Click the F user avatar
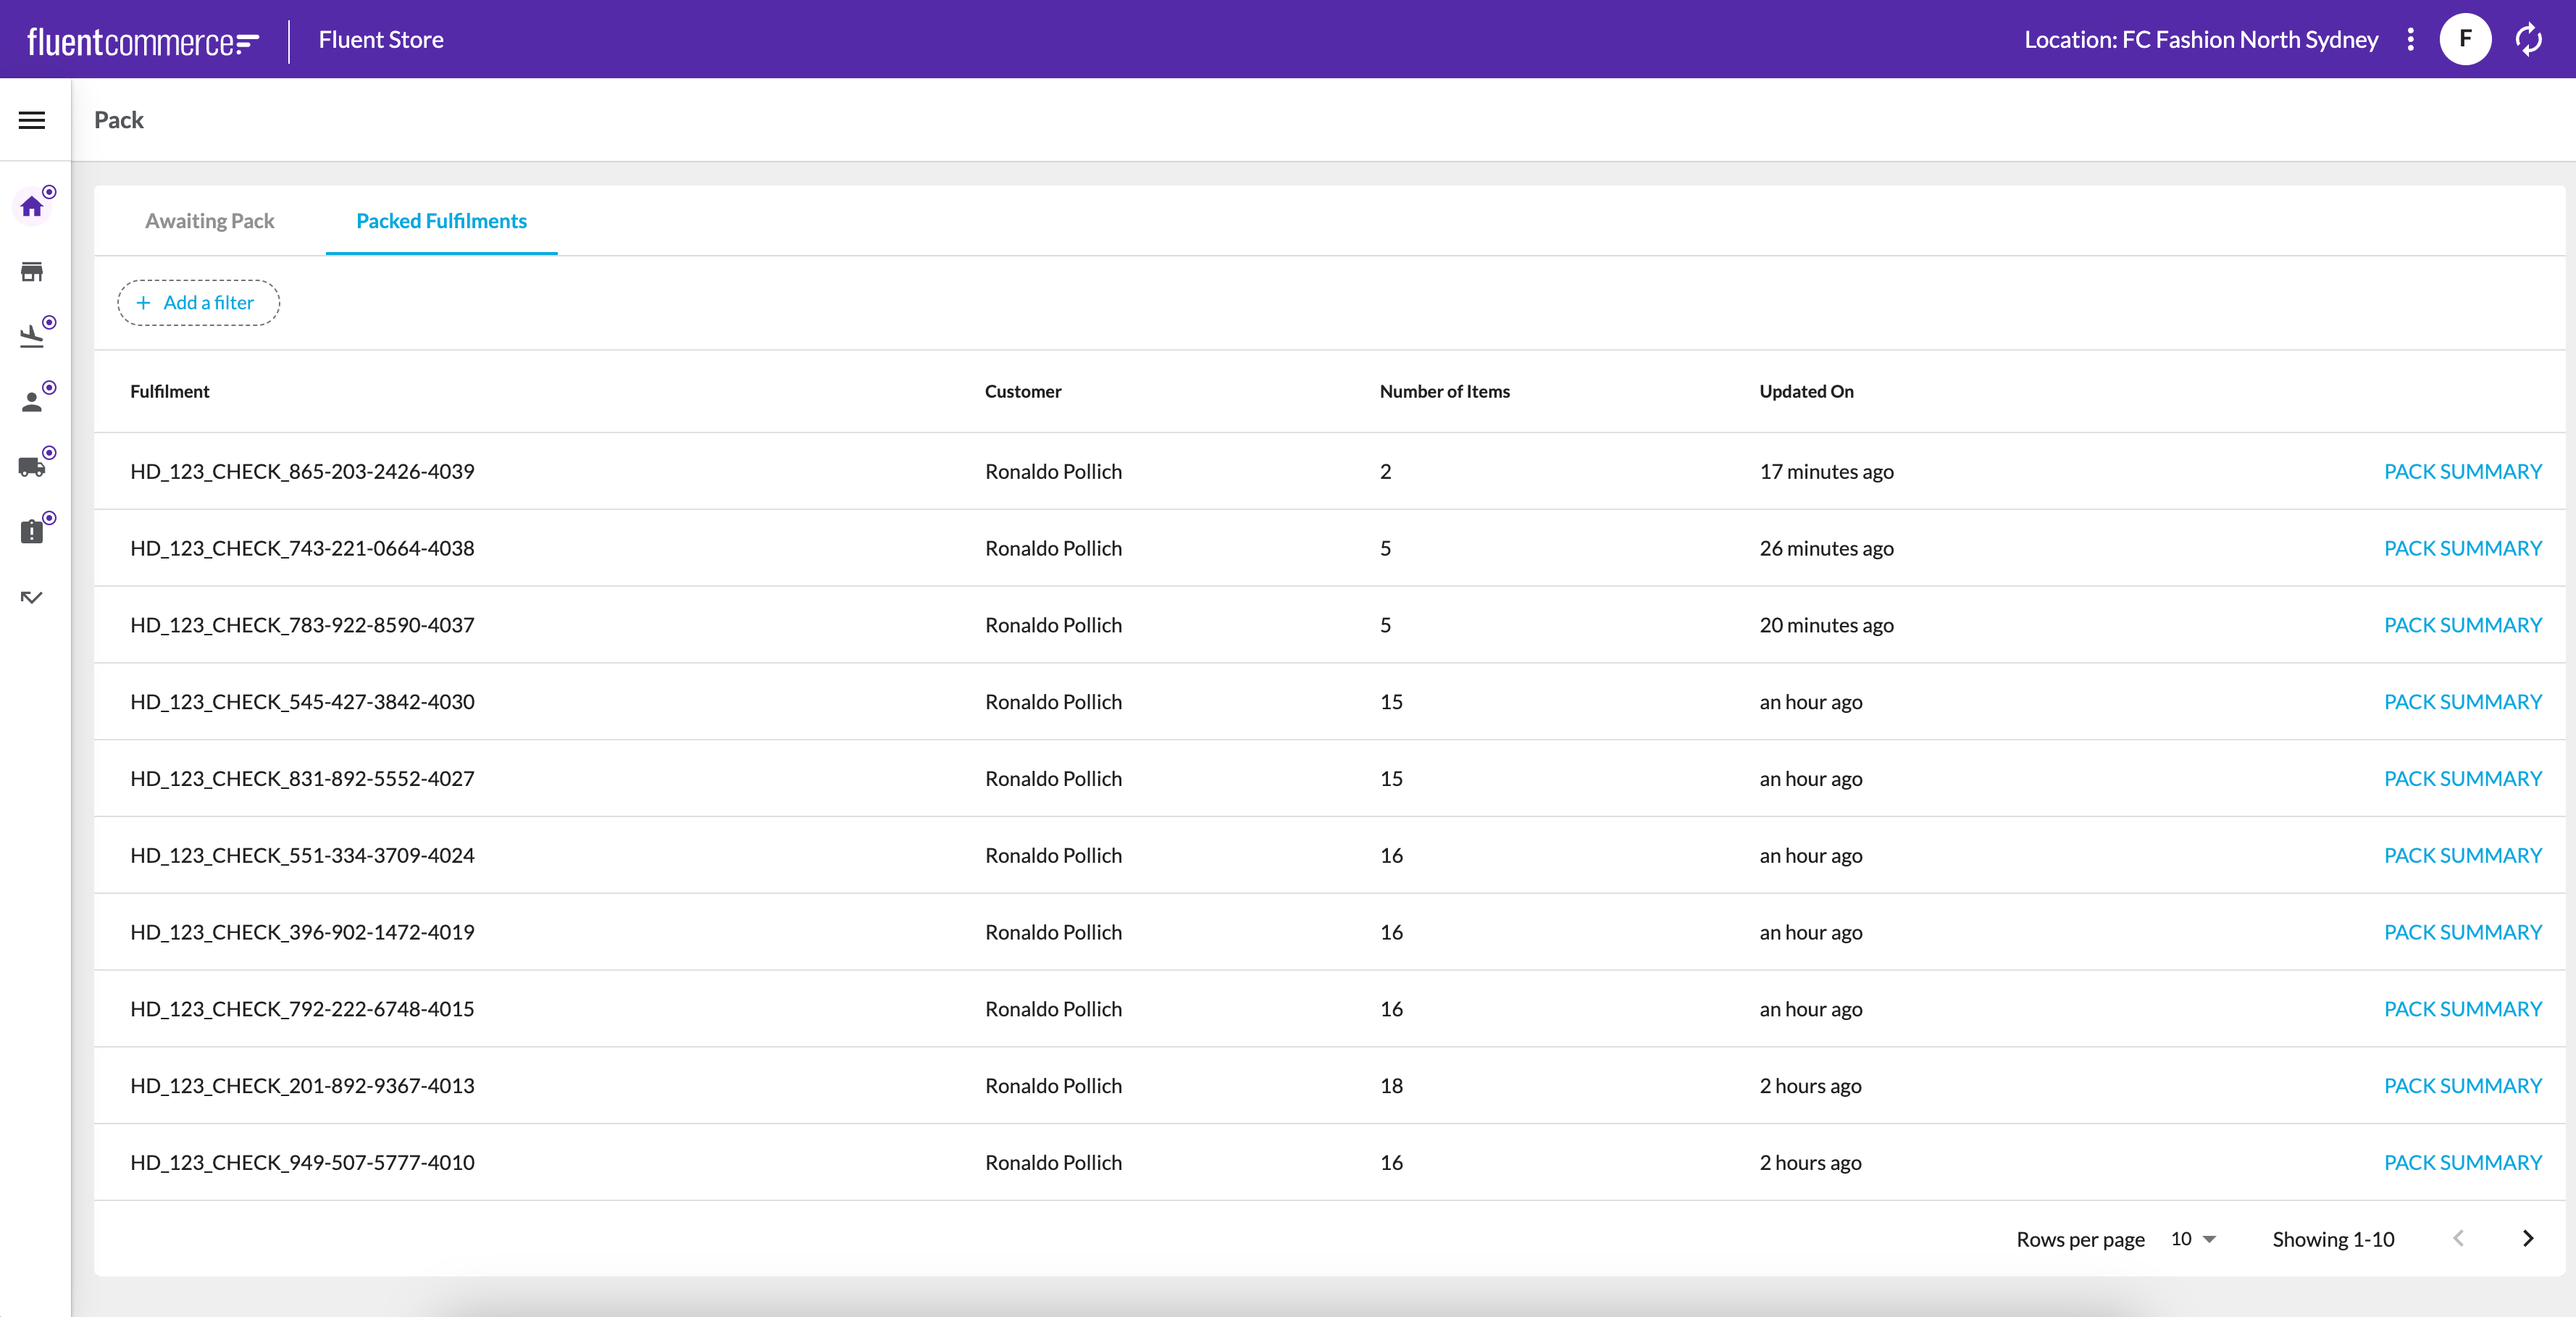This screenshot has height=1317, width=2576. point(2465,40)
